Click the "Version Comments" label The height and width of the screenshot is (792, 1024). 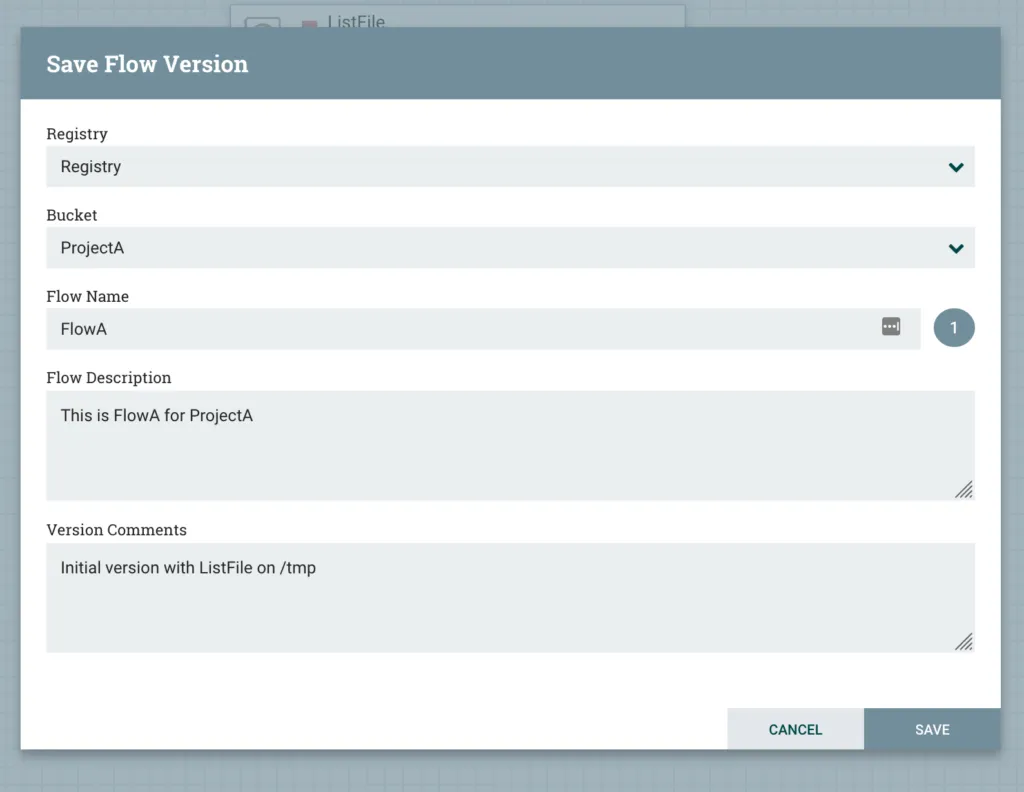pyautogui.click(x=116, y=530)
